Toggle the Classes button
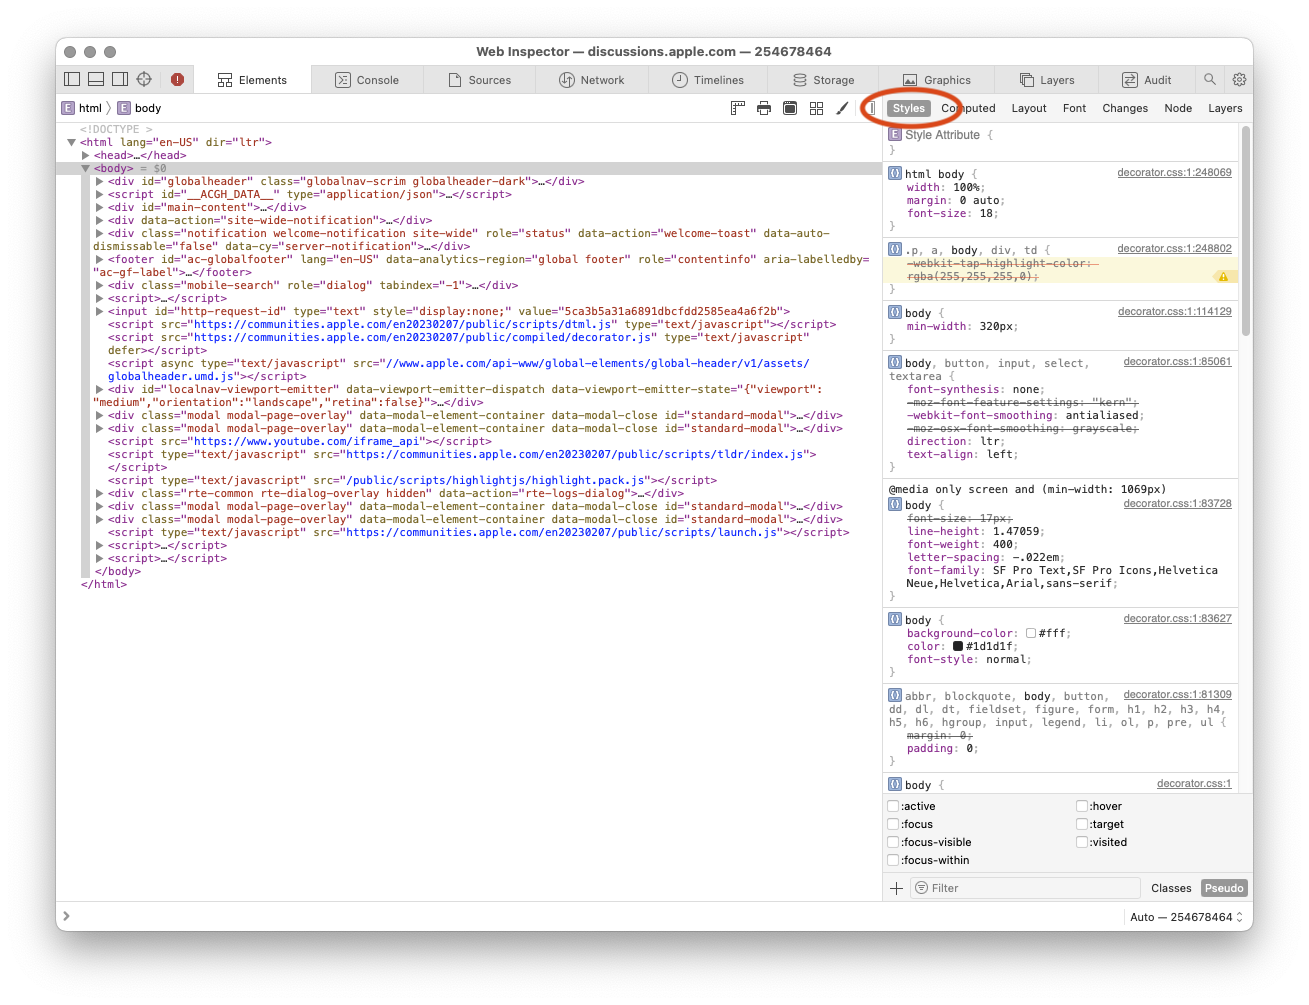 (x=1171, y=888)
